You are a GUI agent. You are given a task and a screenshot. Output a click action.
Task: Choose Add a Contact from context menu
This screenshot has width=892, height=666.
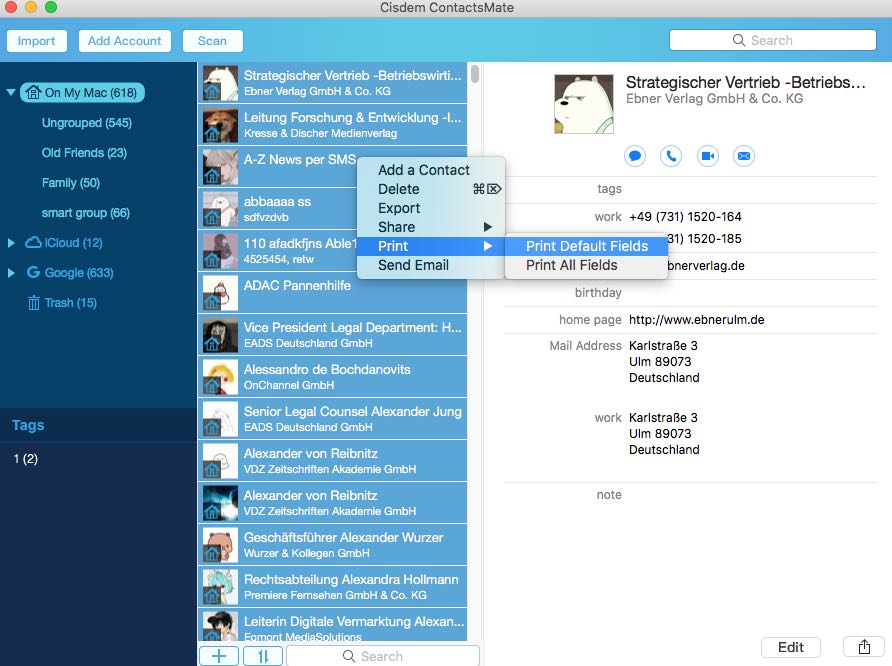tap(430, 170)
